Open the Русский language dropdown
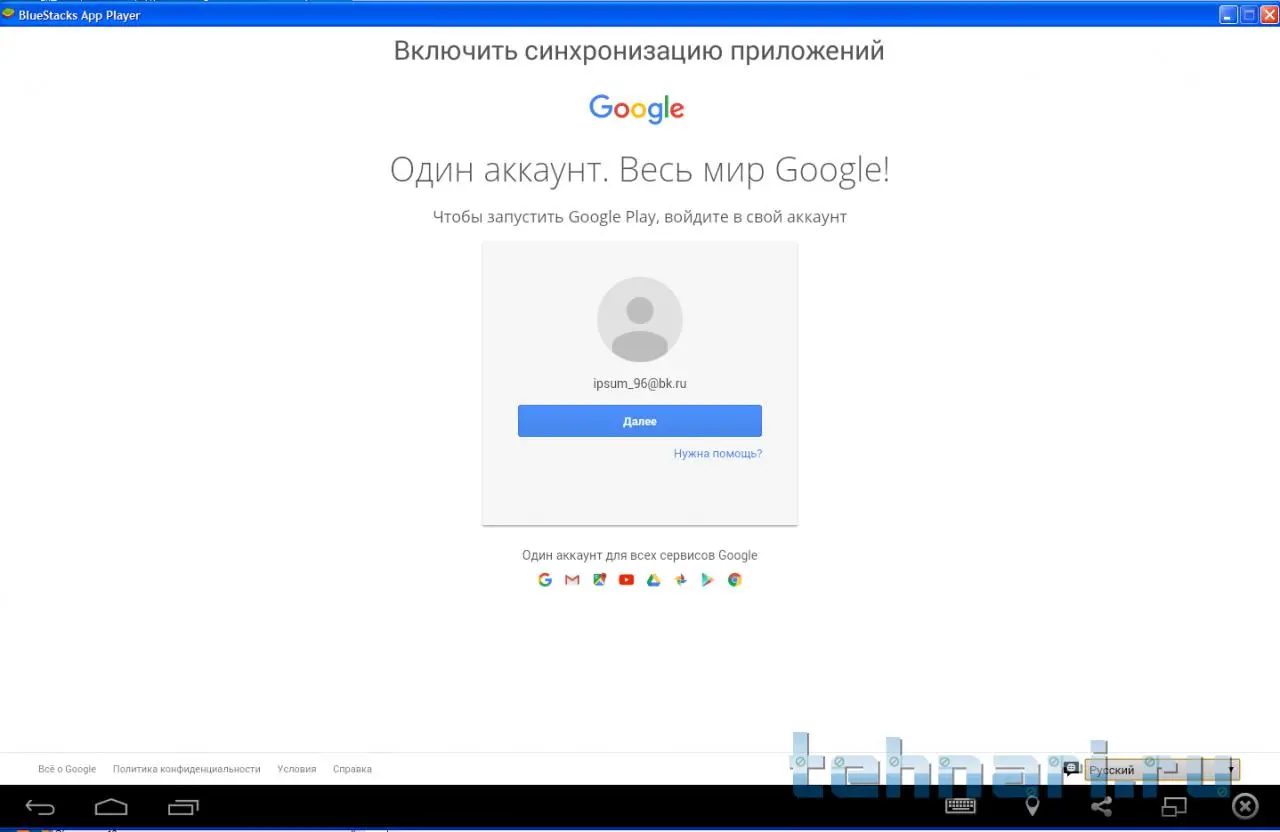1280x832 pixels. pos(1162,770)
